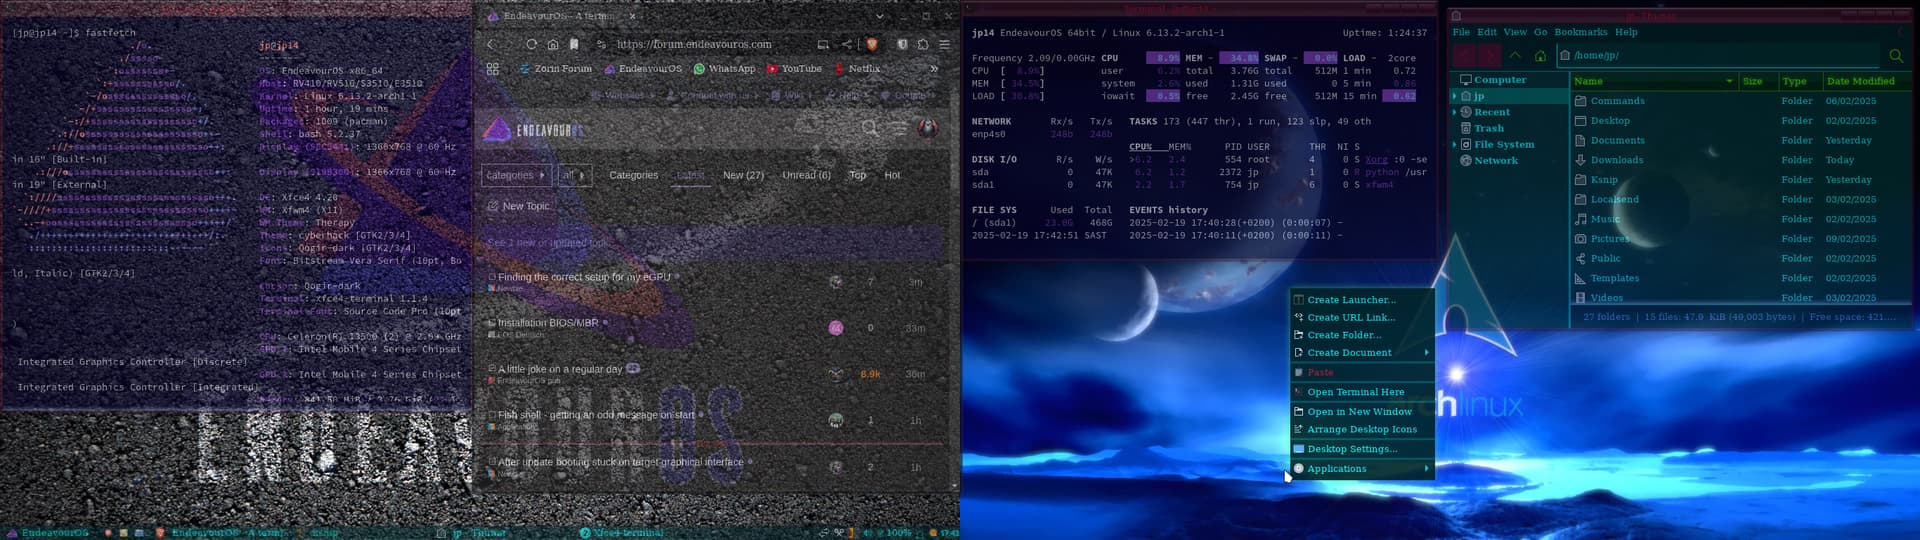This screenshot has width=1920, height=540.
Task: Open the forum user avatar menu
Action: tap(928, 128)
